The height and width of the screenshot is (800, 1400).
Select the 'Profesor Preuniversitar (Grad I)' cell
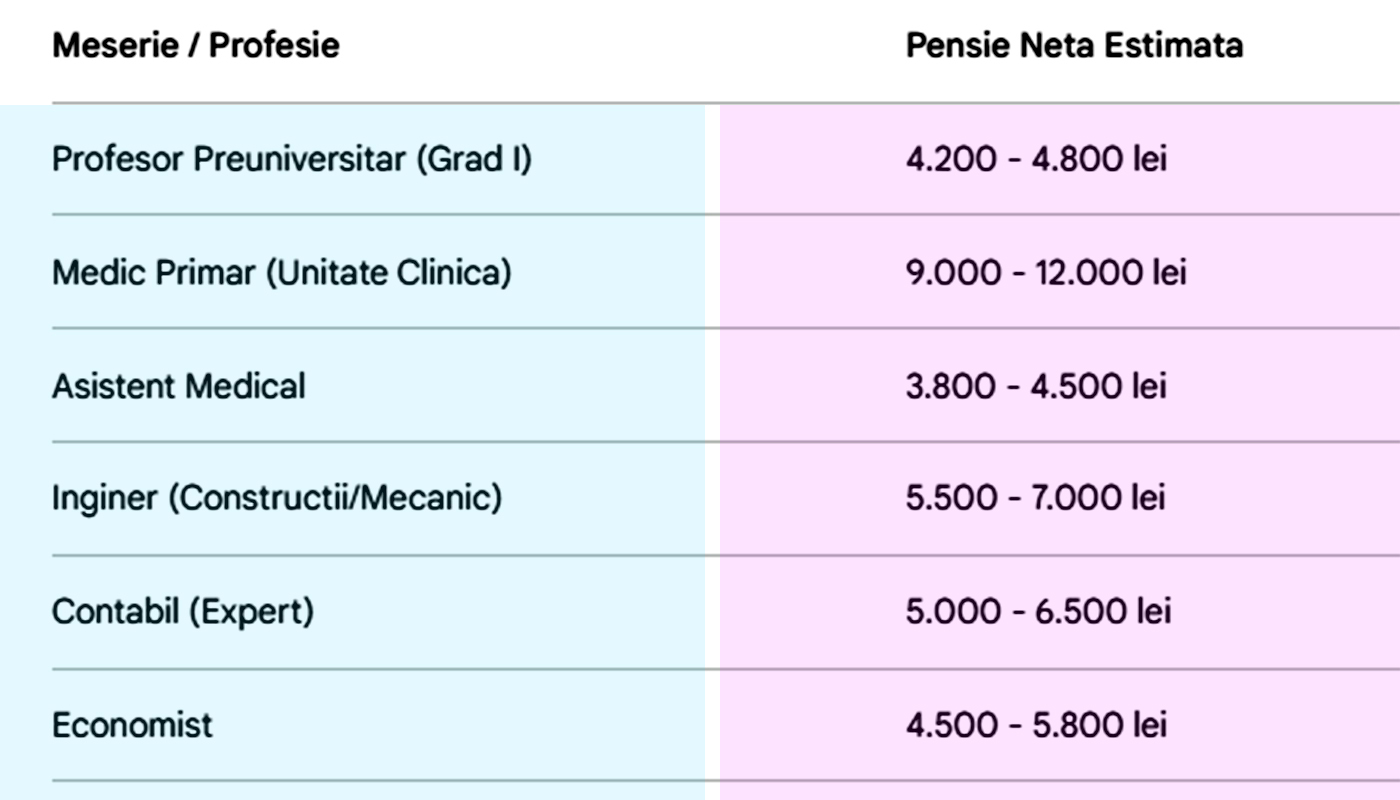[x=291, y=159]
